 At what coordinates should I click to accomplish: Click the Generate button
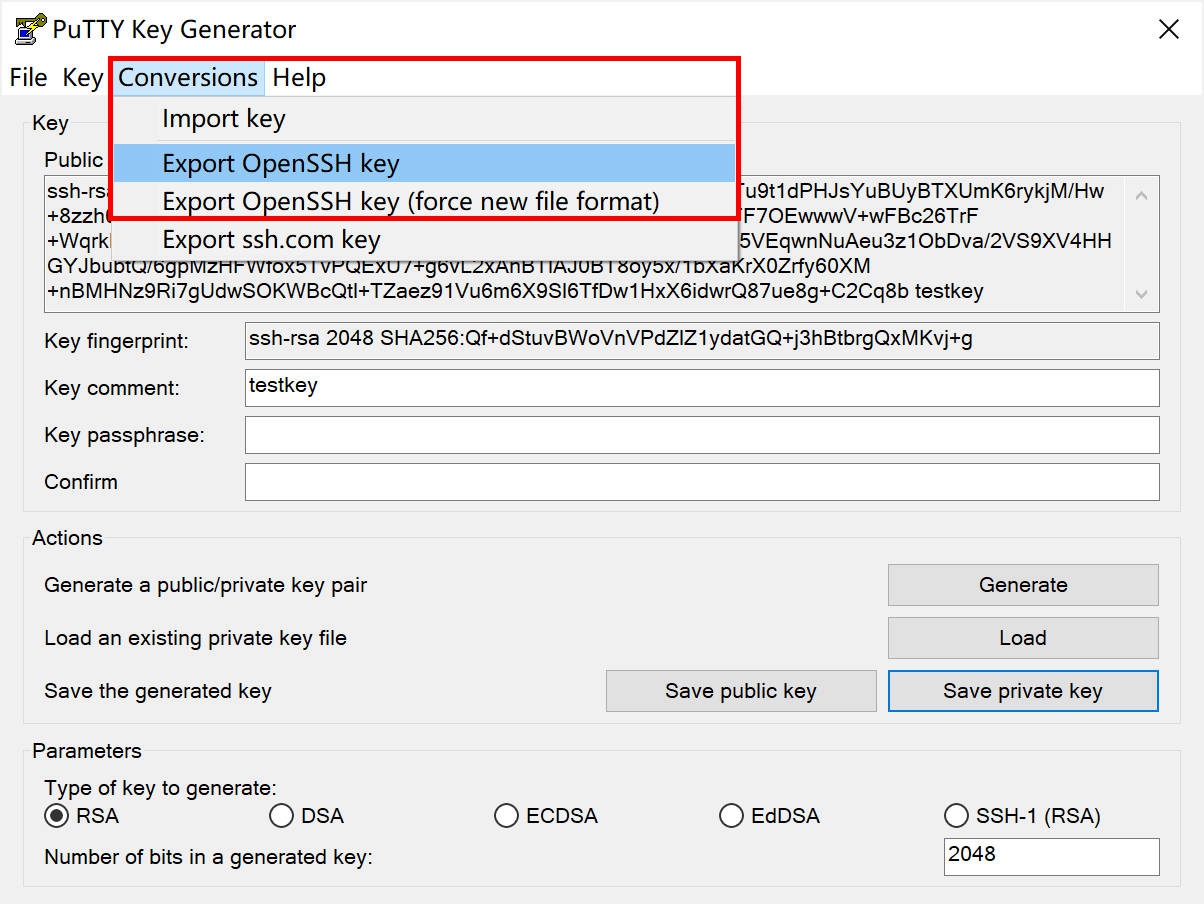1023,585
